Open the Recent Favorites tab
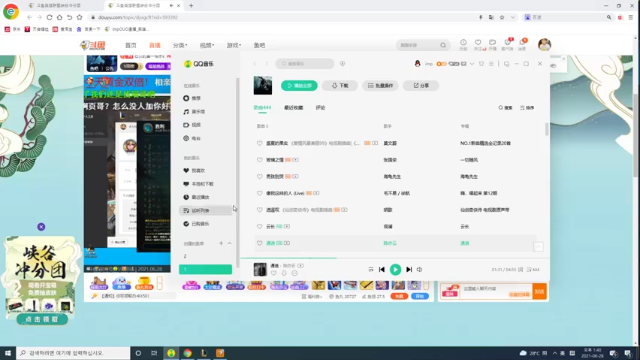Screen dimensions: 640x360 [x=293, y=108]
